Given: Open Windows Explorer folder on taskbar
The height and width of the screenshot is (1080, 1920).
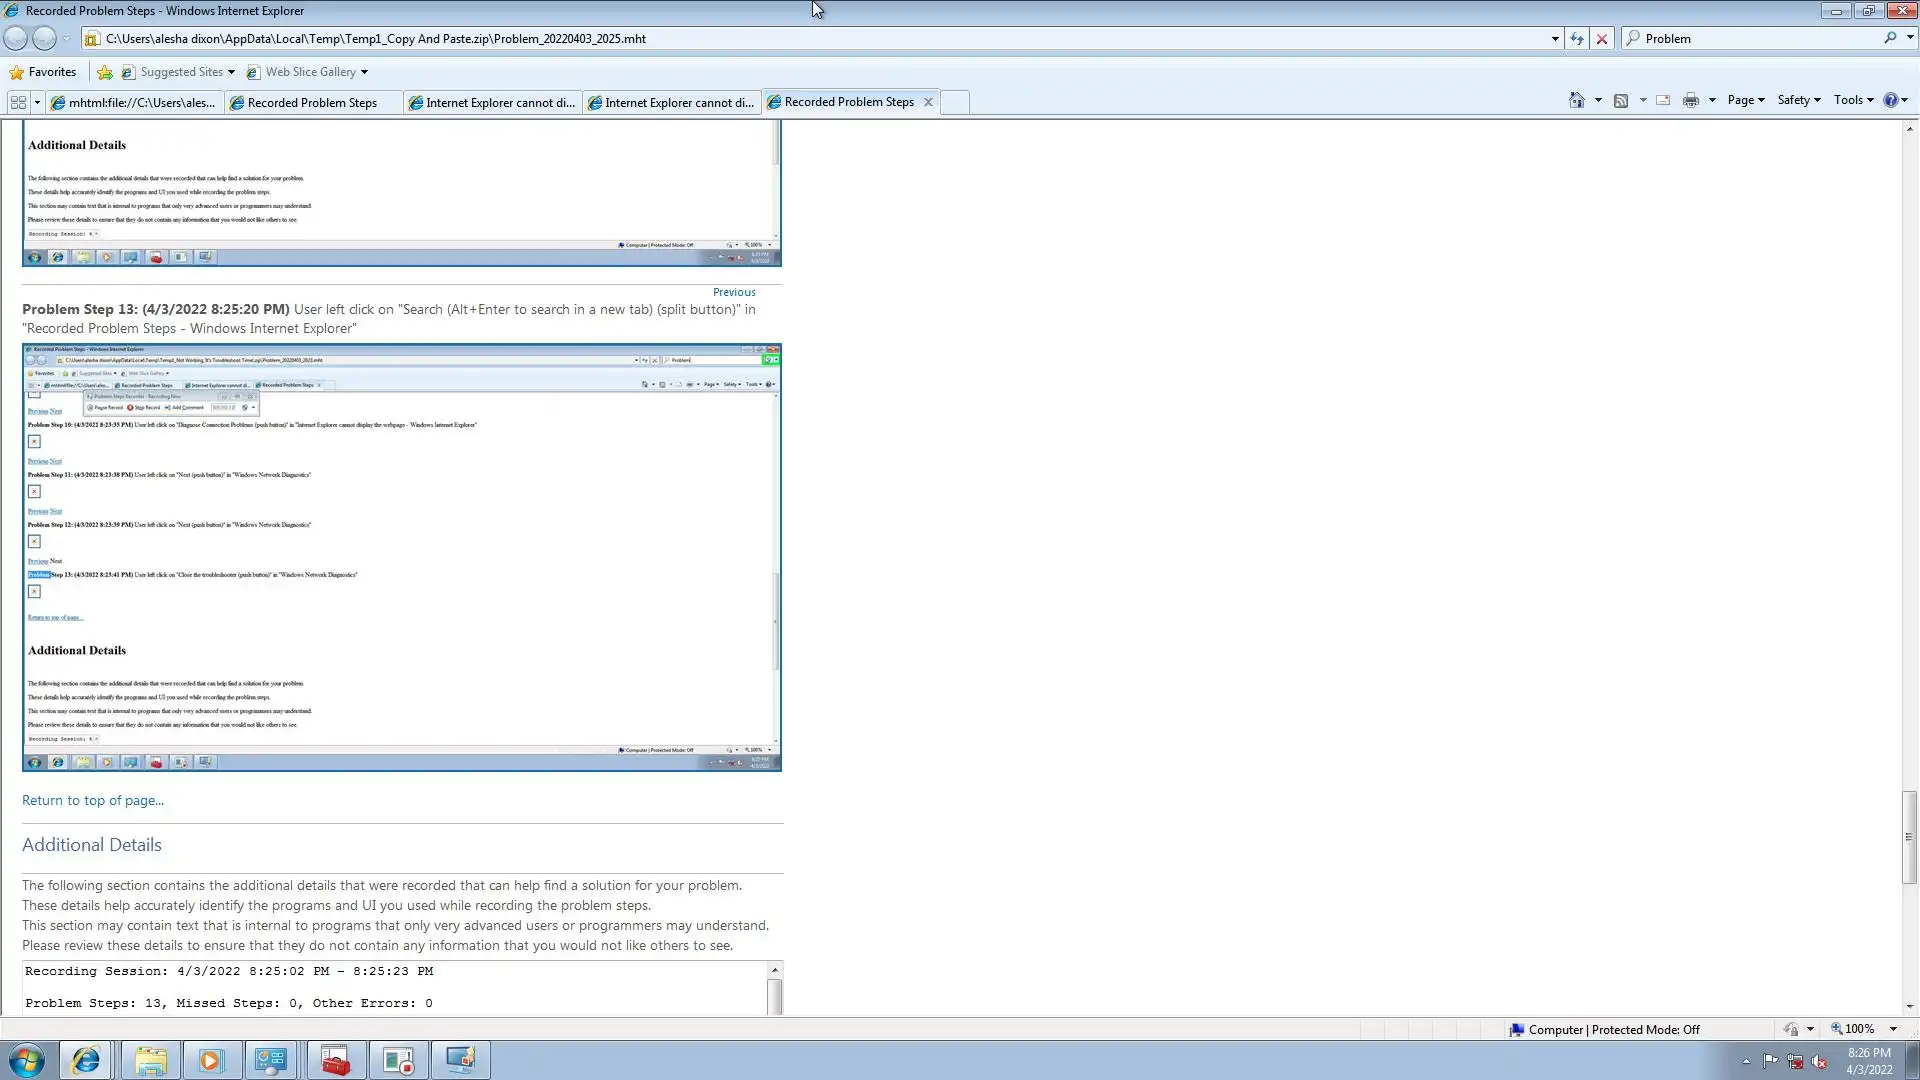Looking at the screenshot, I should [x=151, y=1061].
